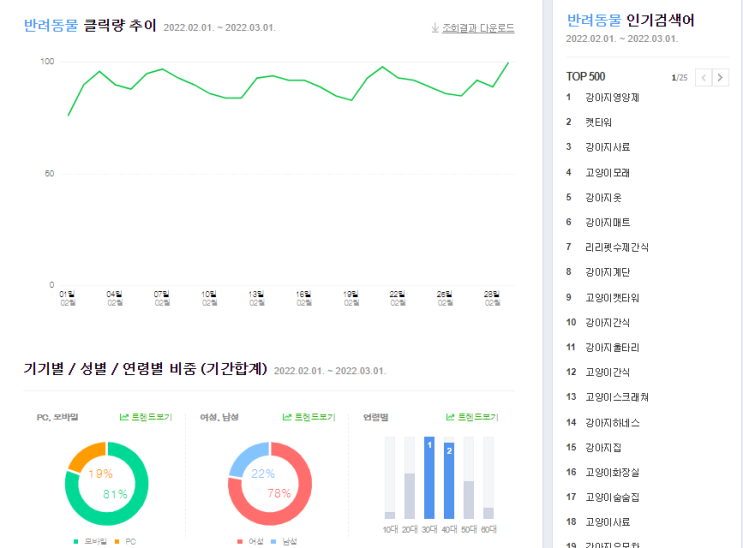743x548 pixels.
Task: Click the click-trend line peak at chart end
Action: (508, 63)
